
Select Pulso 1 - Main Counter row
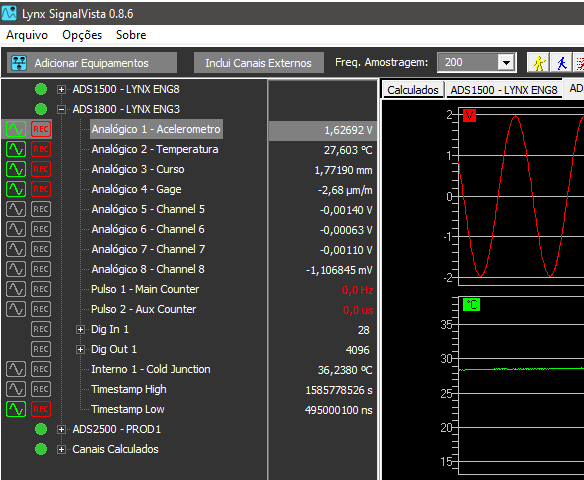[145, 289]
